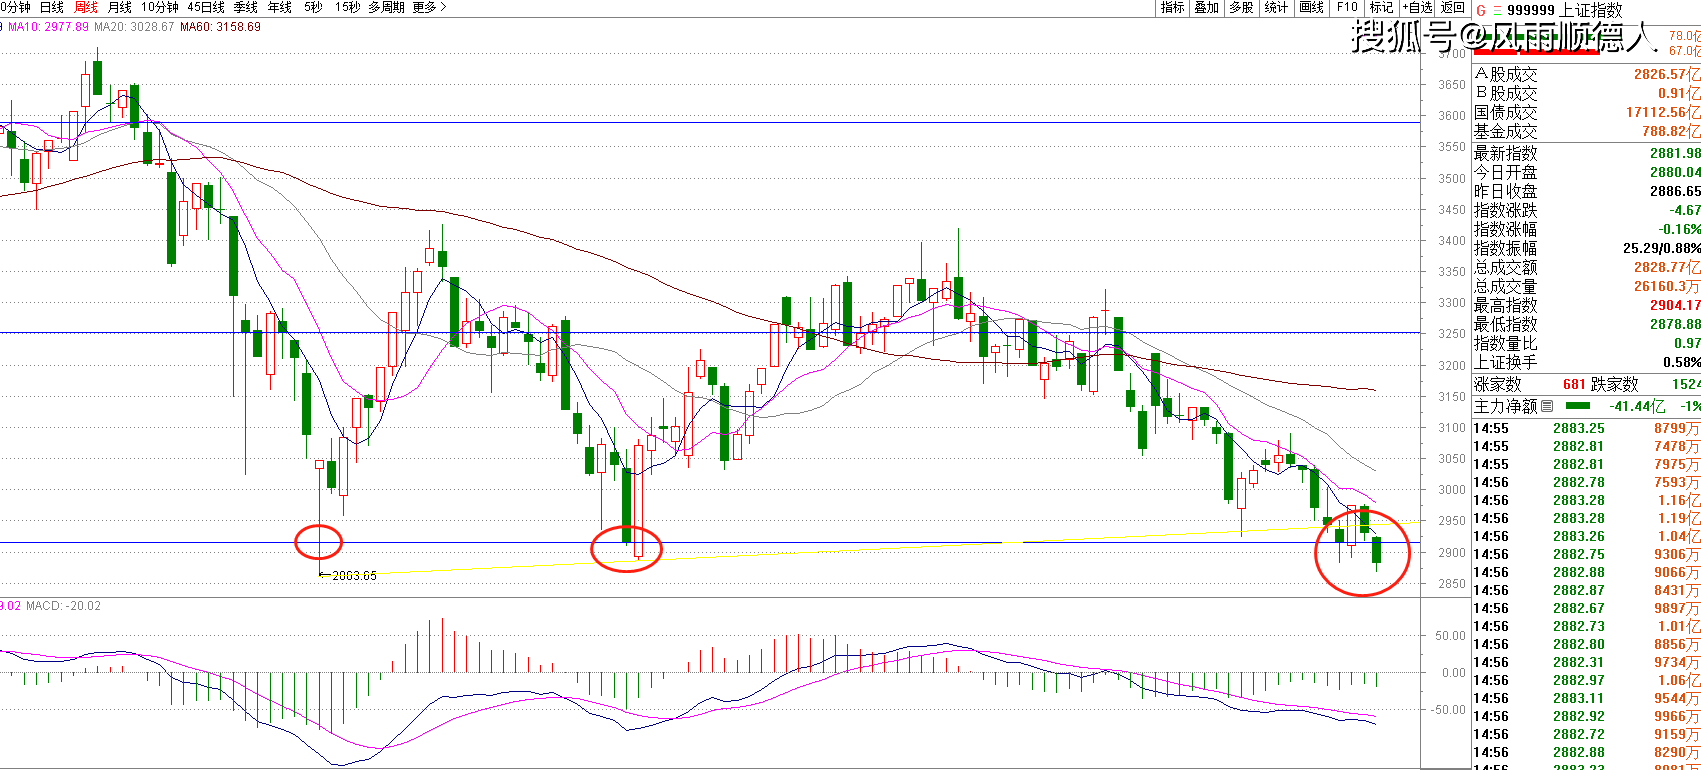Click the 返回 back button
The image size is (1701, 770).
click(1452, 7)
